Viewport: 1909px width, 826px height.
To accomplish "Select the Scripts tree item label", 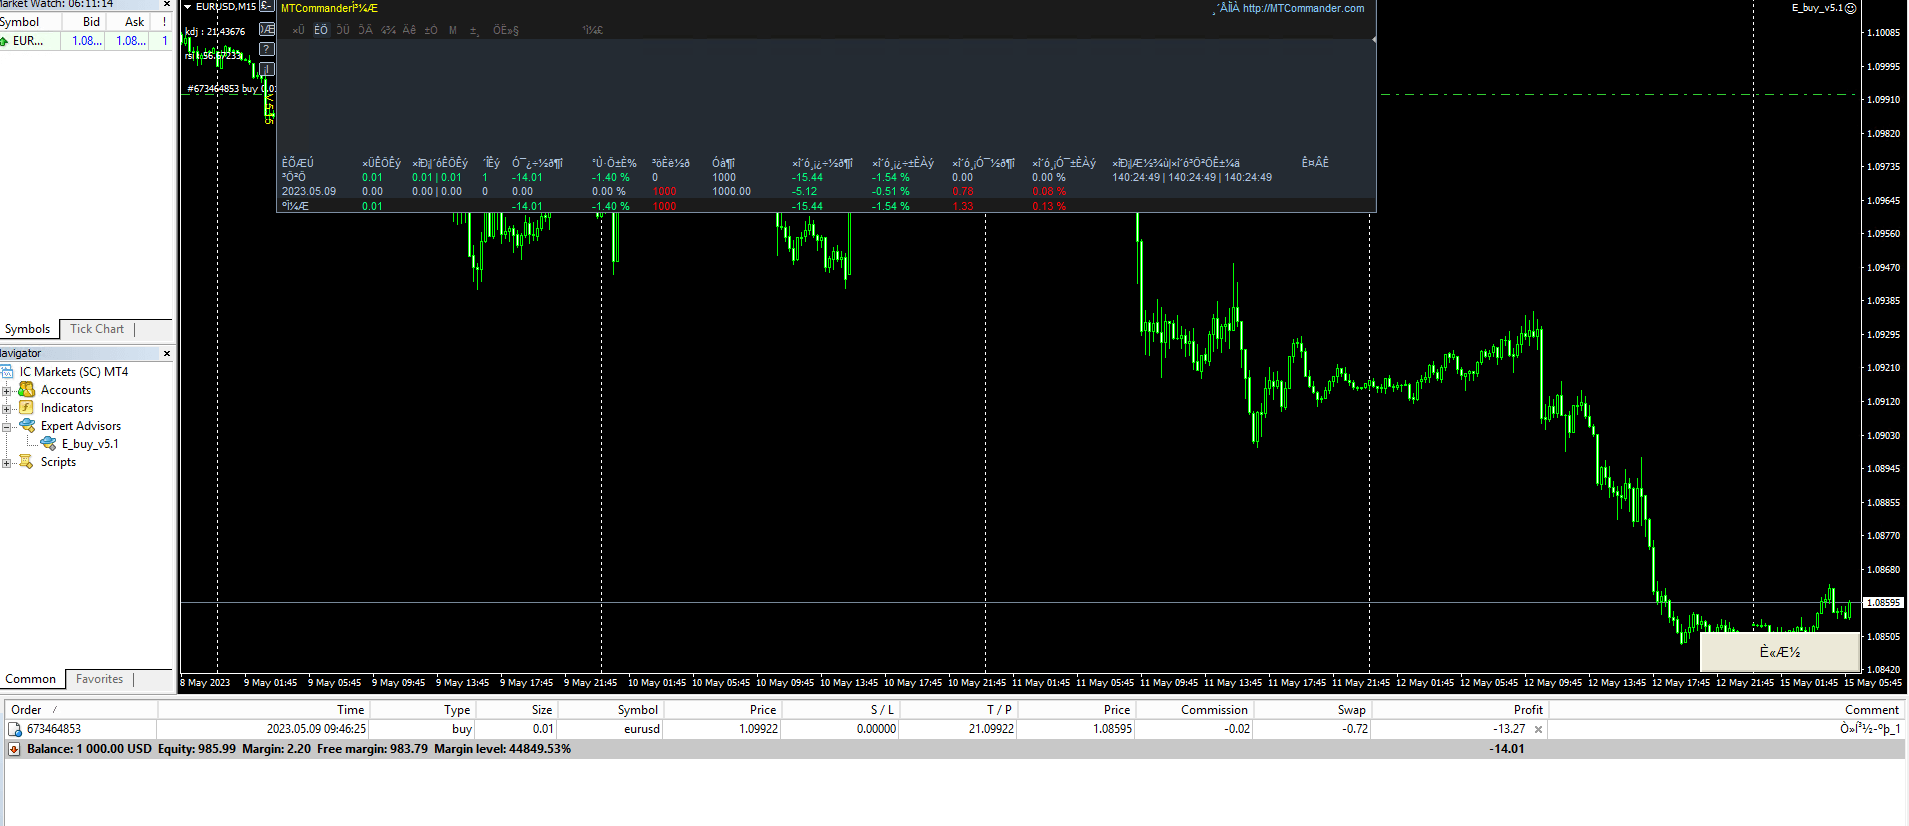I will tap(58, 462).
